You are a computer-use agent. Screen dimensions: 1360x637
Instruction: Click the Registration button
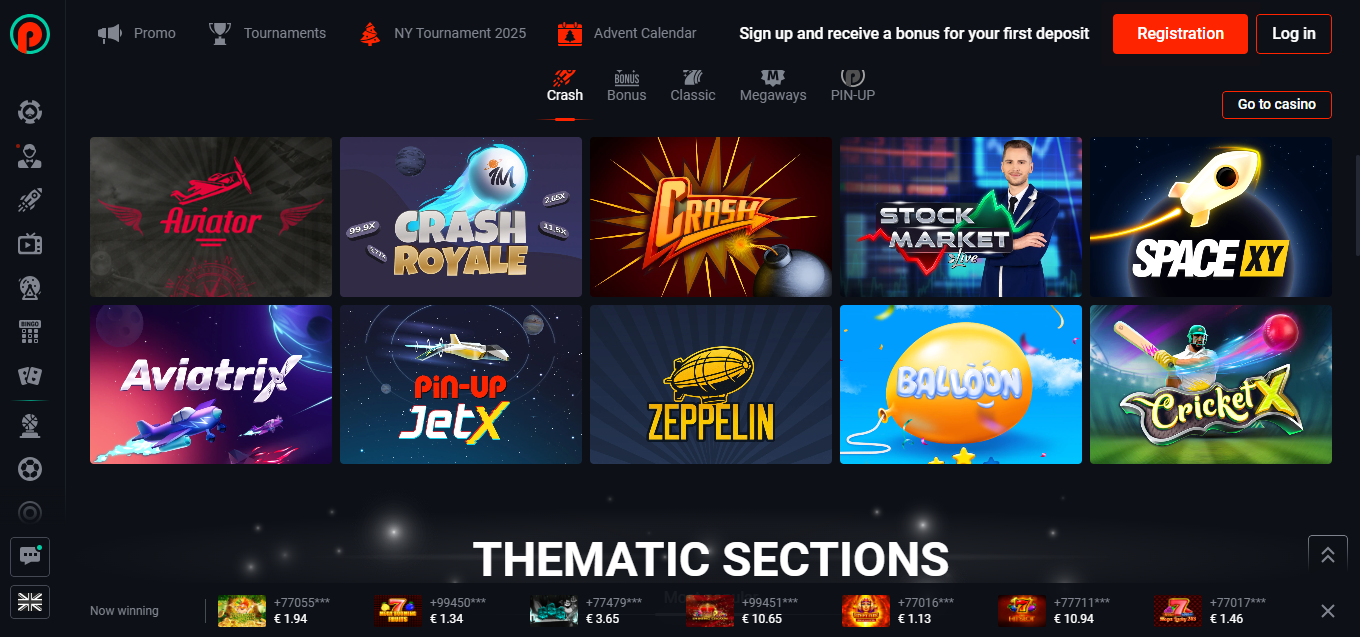1180,34
